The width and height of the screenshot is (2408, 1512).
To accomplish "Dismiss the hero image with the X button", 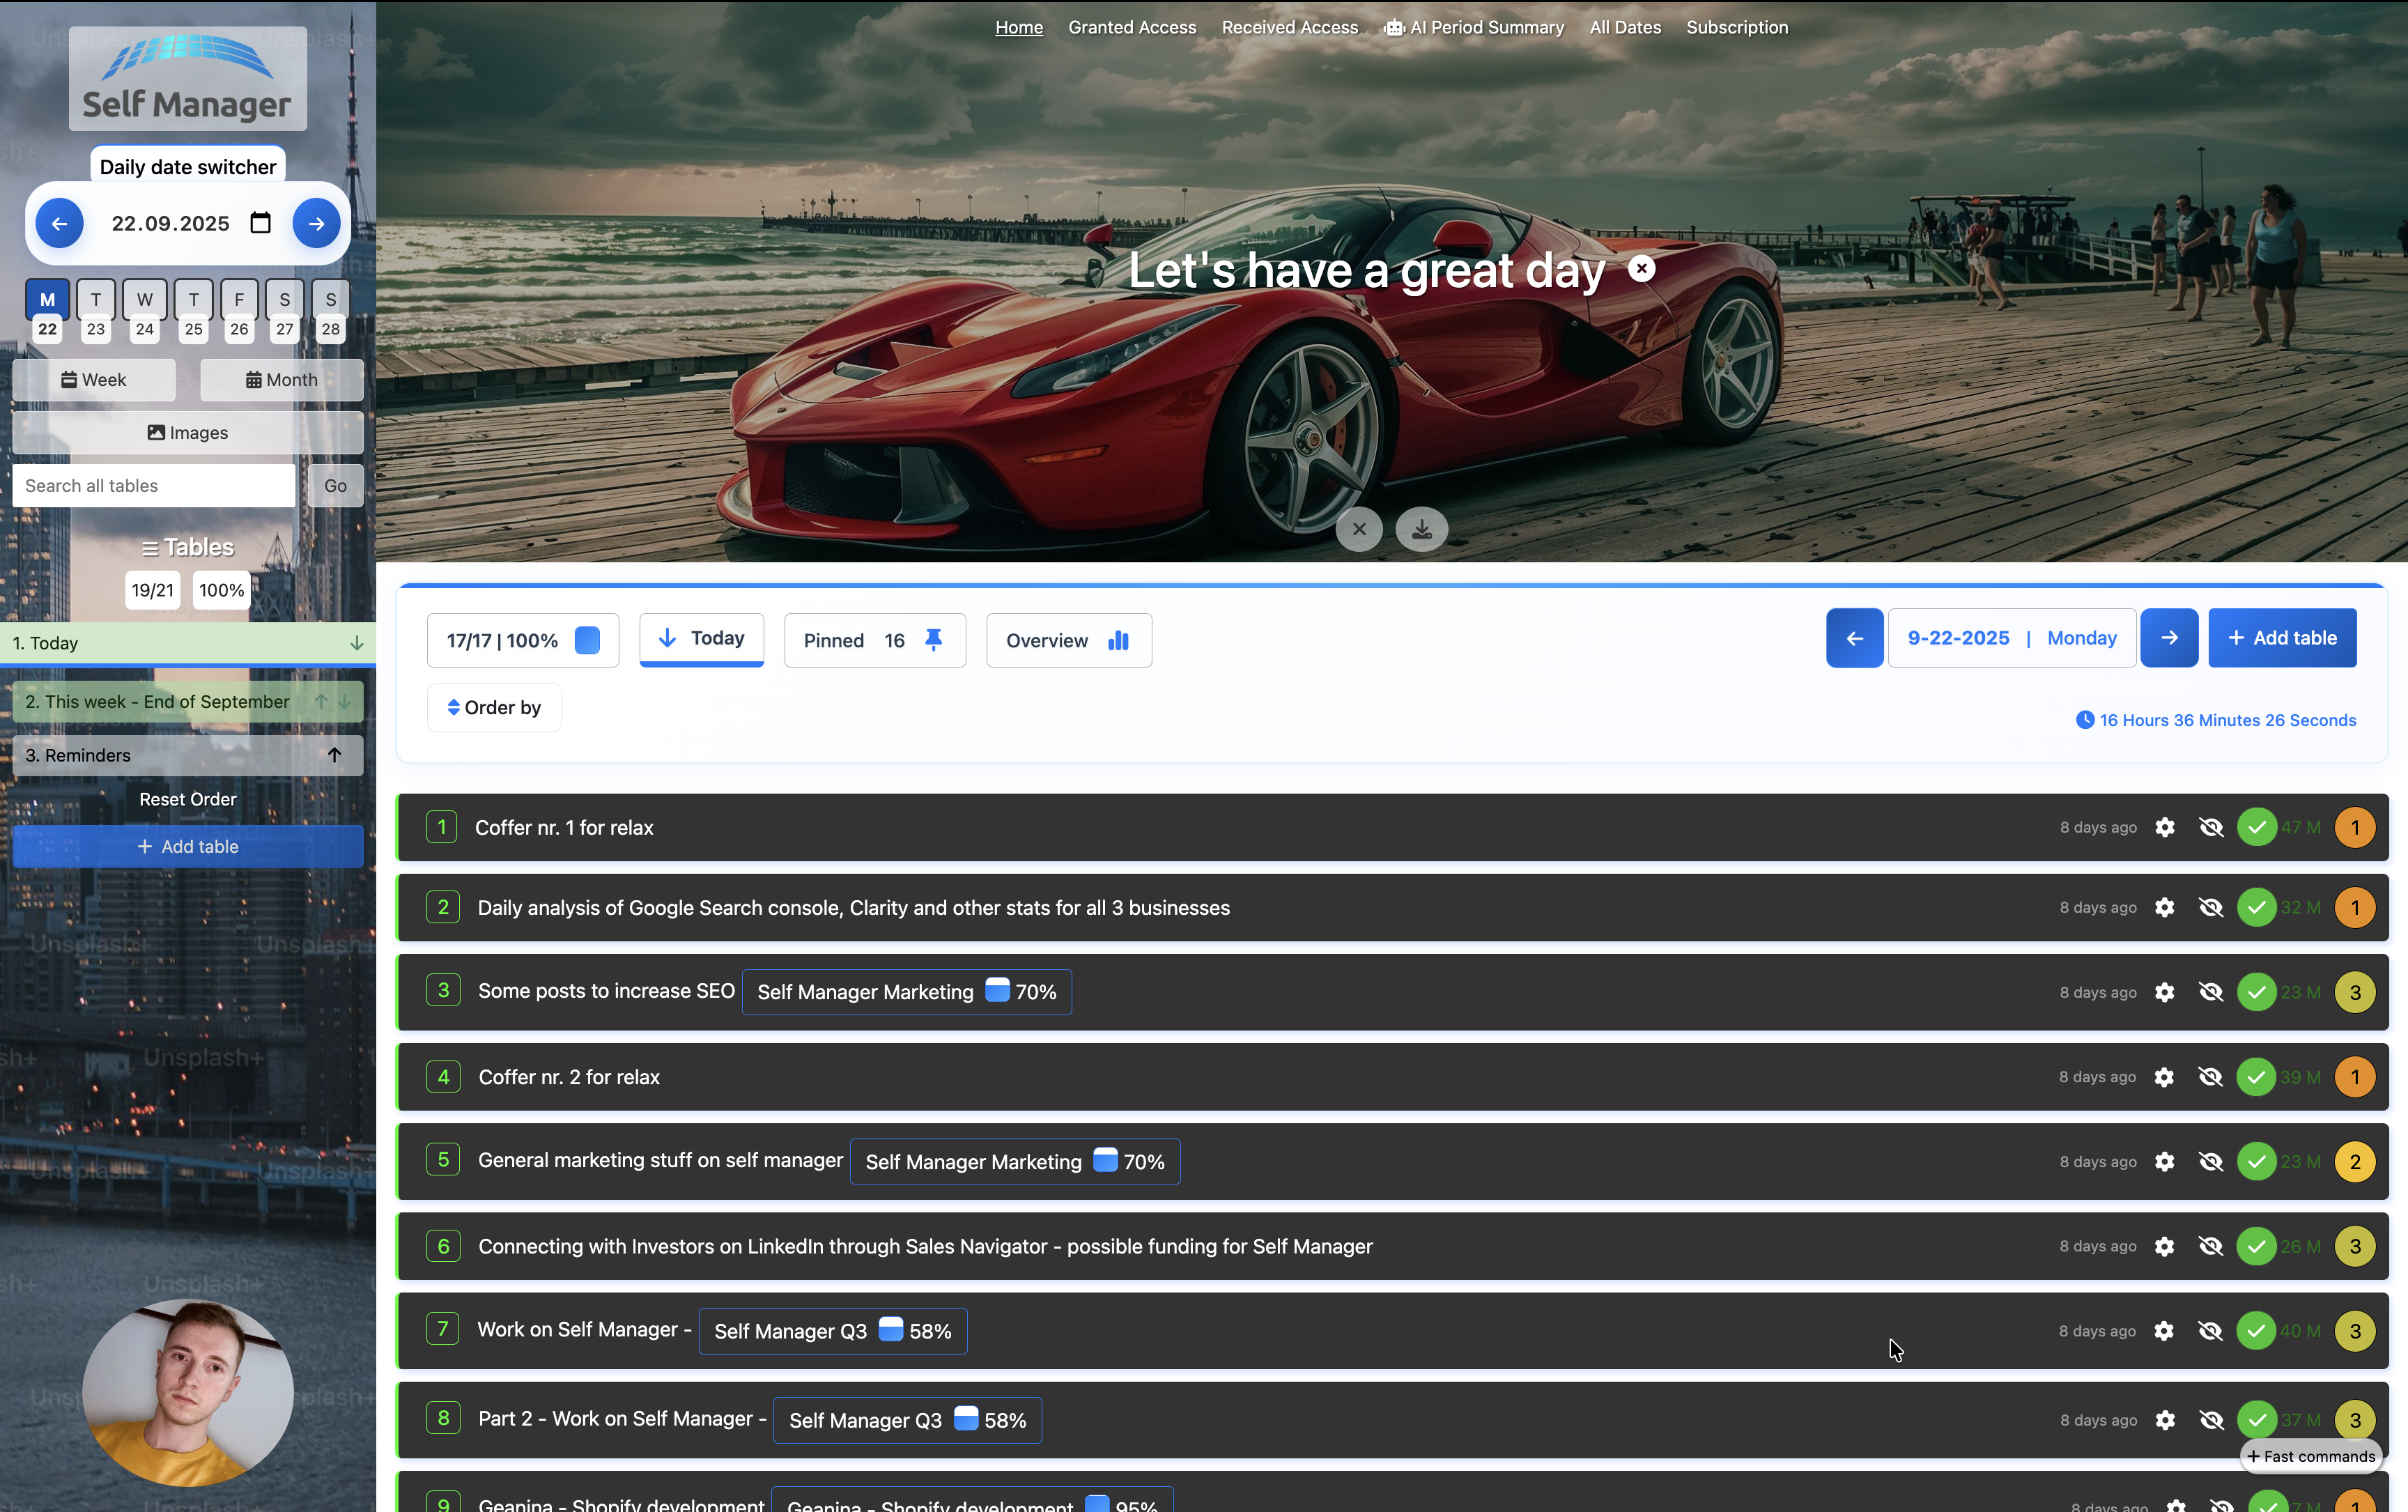I will pyautogui.click(x=1359, y=529).
